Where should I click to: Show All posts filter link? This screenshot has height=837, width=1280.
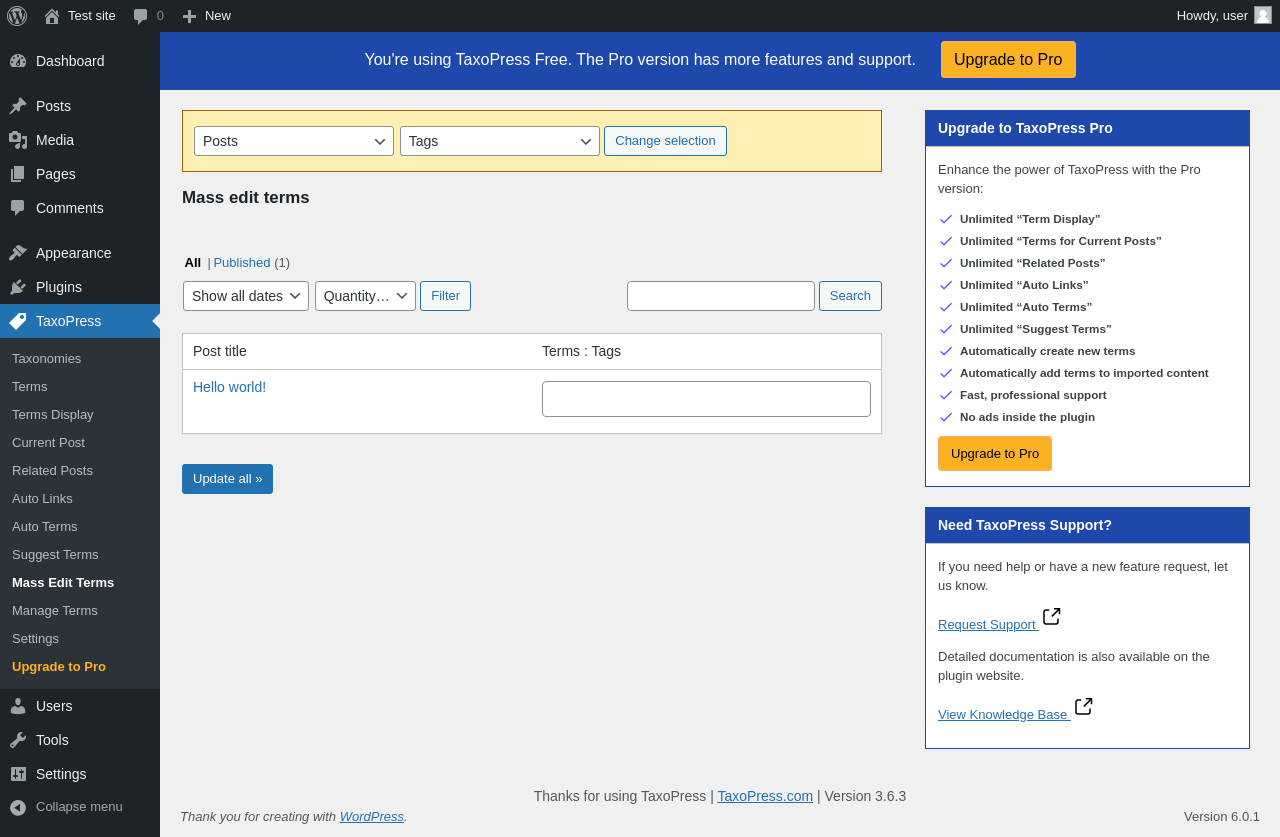pos(193,262)
